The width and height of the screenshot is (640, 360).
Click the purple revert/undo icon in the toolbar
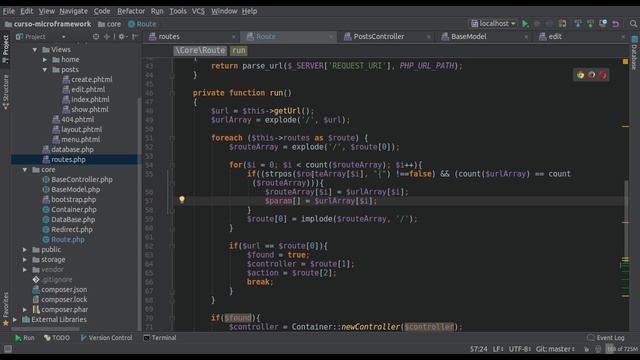pos(616,24)
